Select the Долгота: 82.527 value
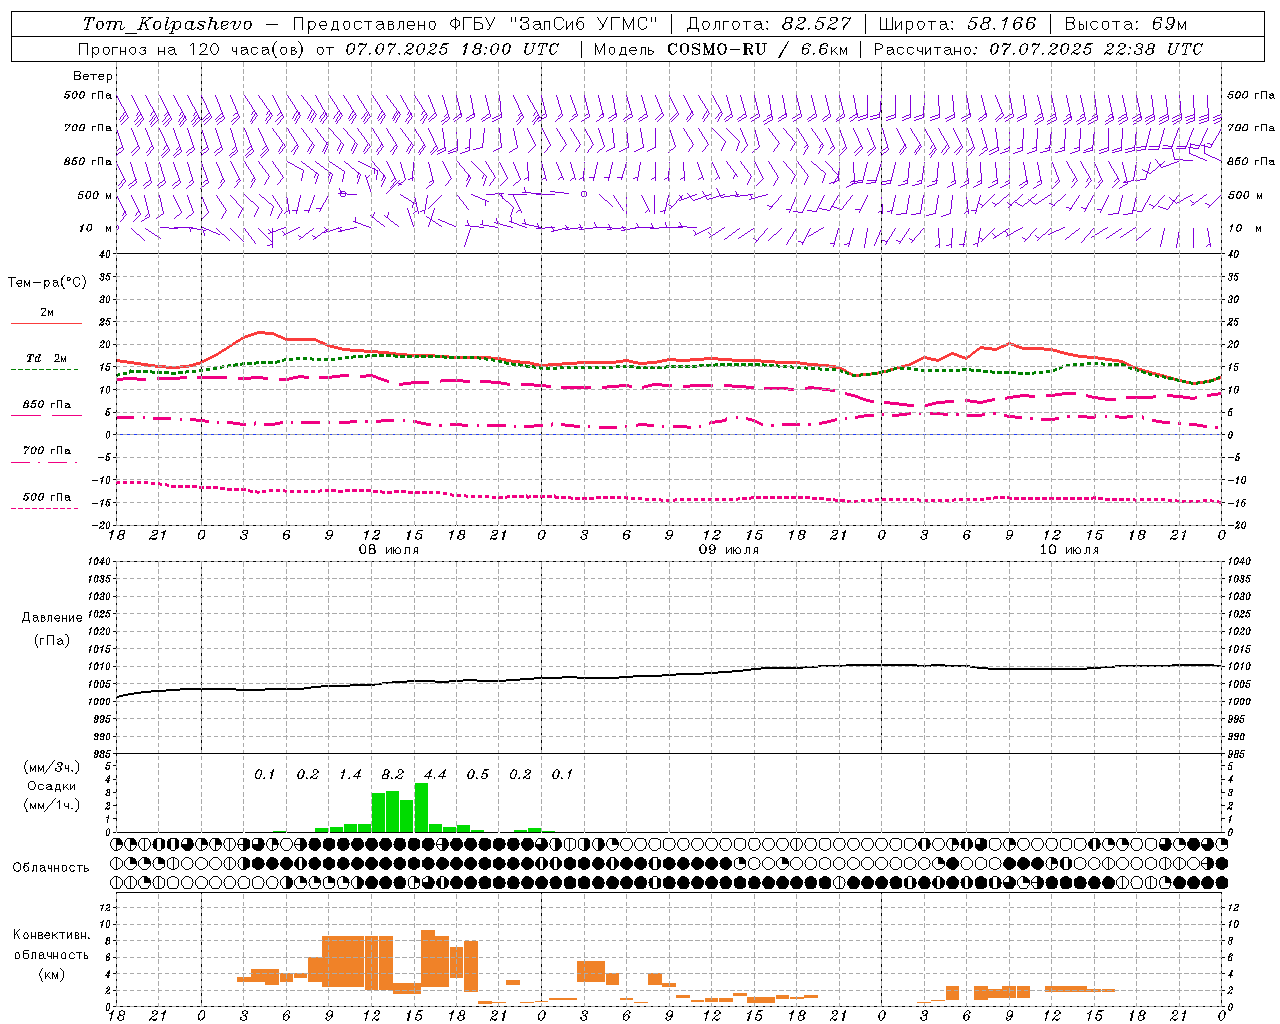The image size is (1280, 1024). pyautogui.click(x=769, y=24)
